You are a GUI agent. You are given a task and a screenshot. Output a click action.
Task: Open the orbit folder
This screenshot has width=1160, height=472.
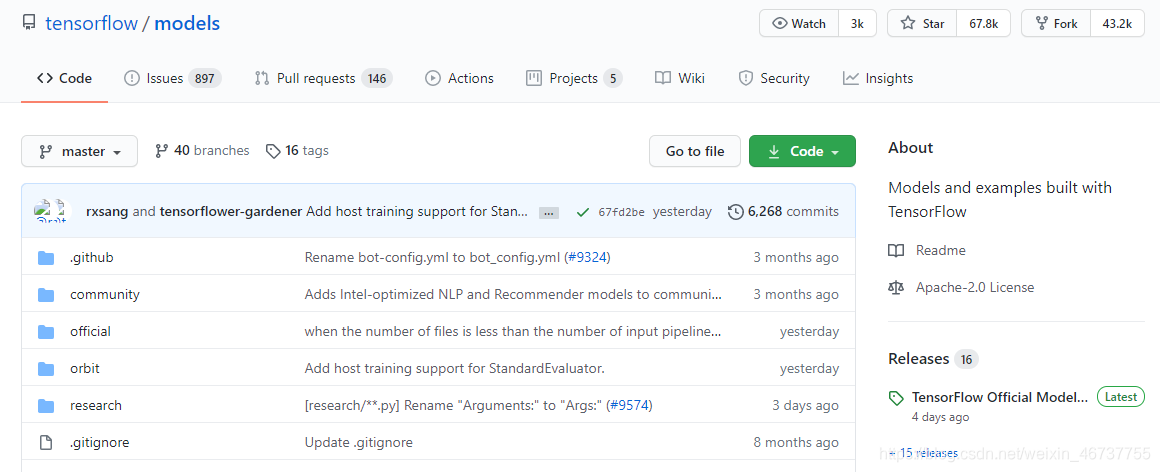pos(85,368)
